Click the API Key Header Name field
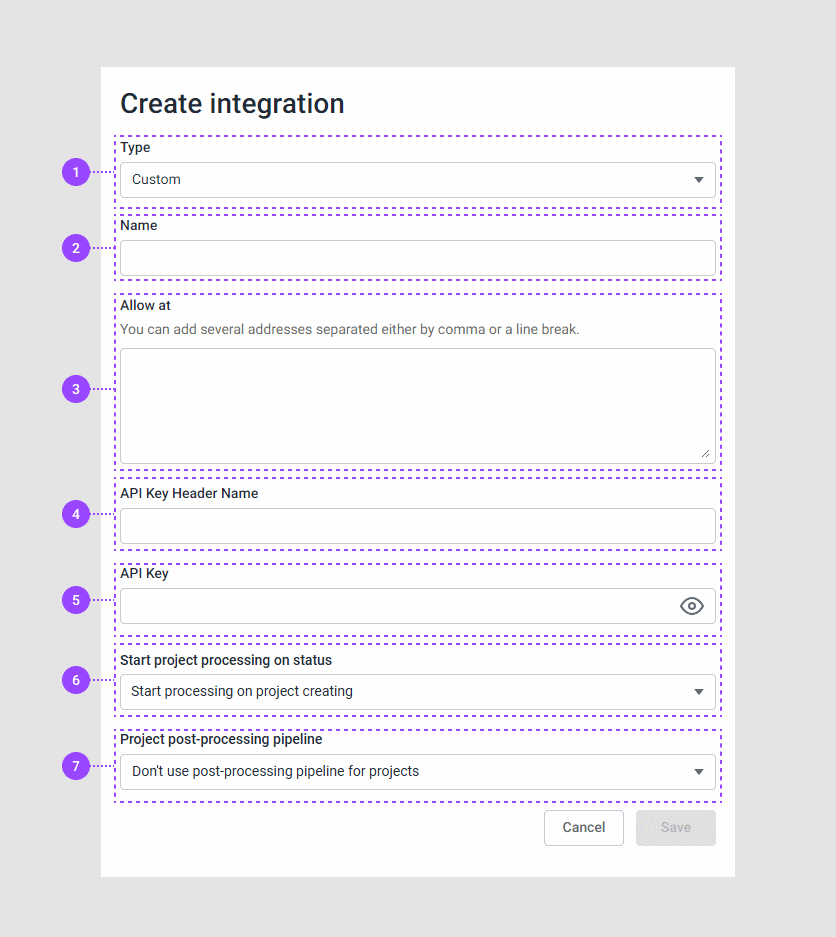 418,526
